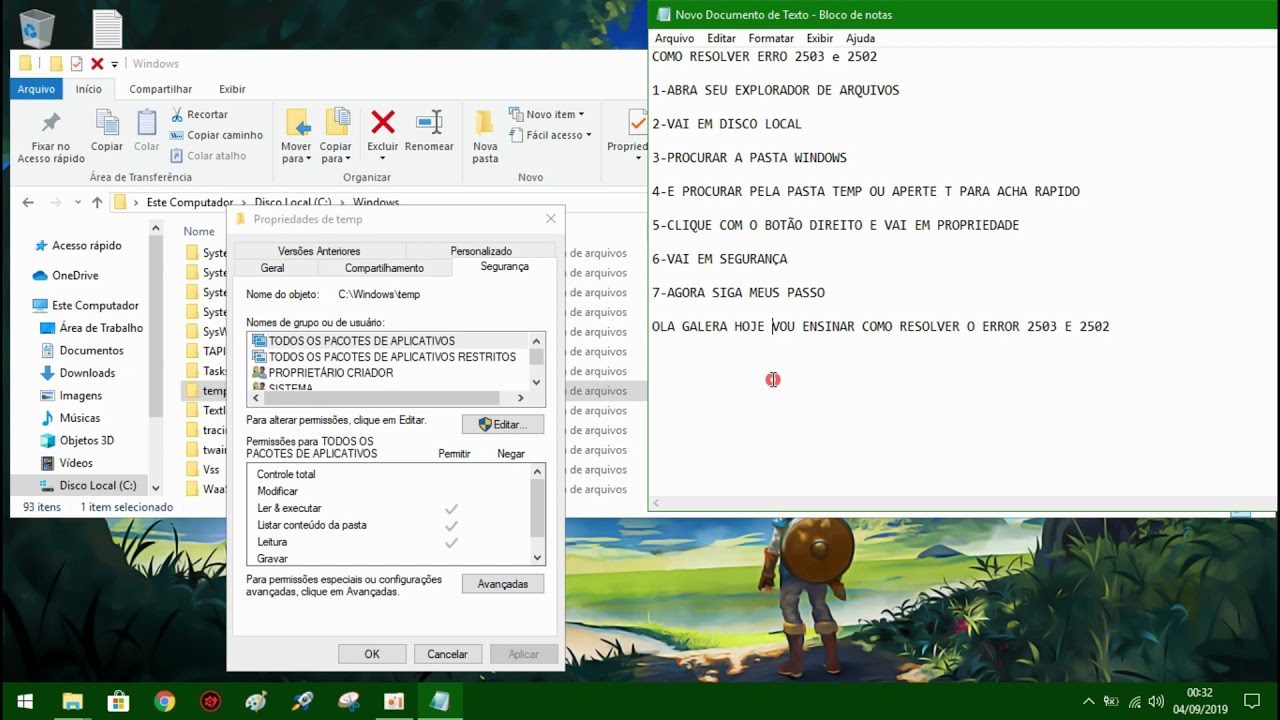Click the Editar... permissions button
This screenshot has height=720, width=1280.
(x=503, y=424)
